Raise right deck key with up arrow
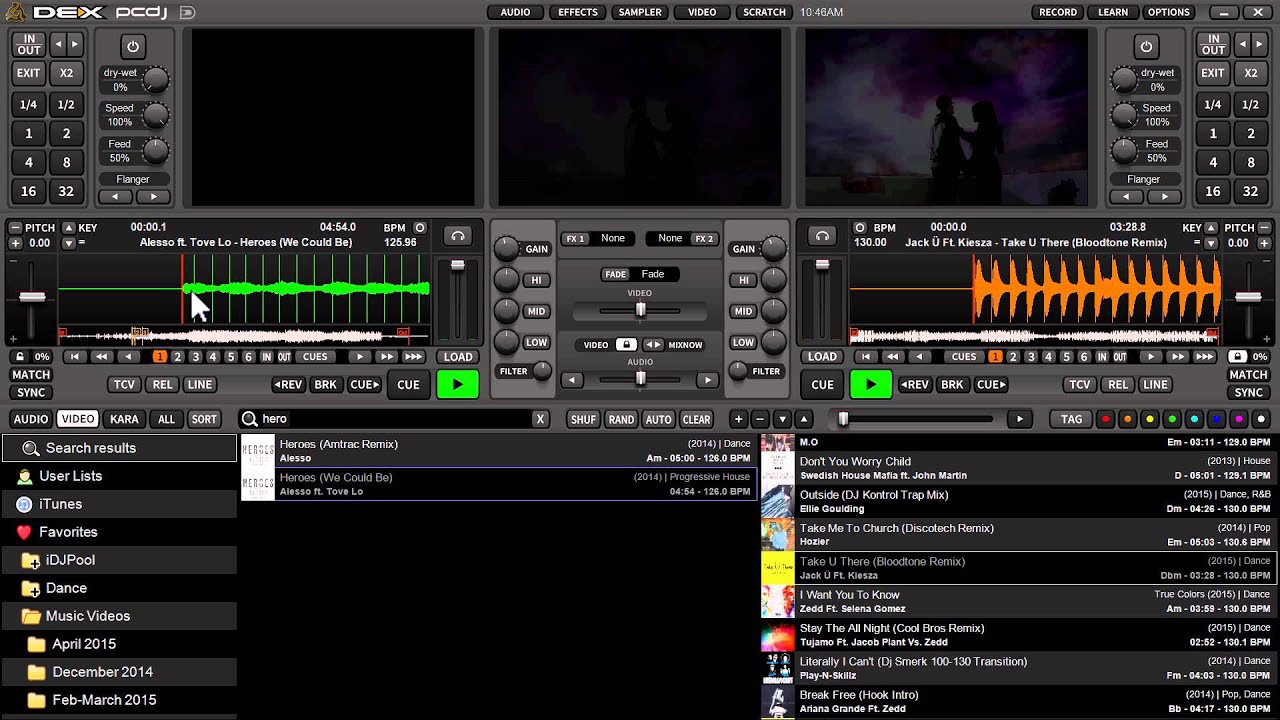The image size is (1280, 720). tap(1211, 228)
